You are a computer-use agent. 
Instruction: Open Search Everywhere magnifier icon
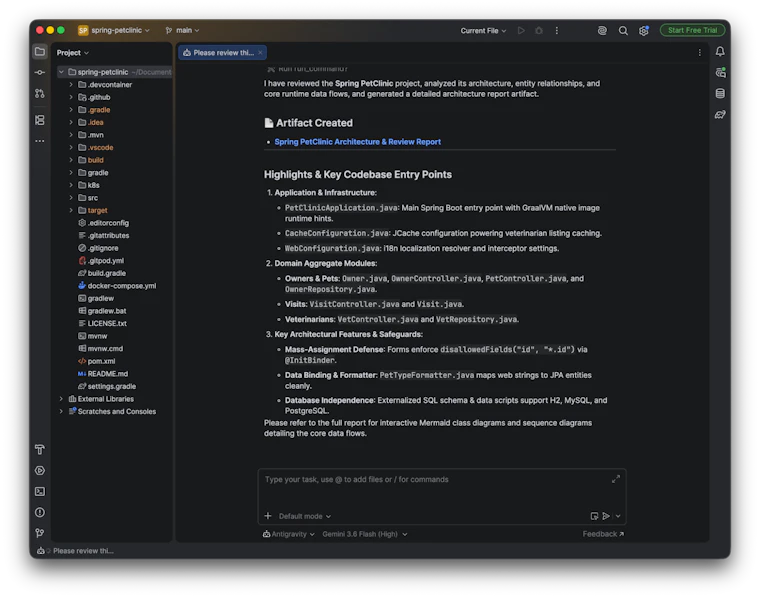623,31
